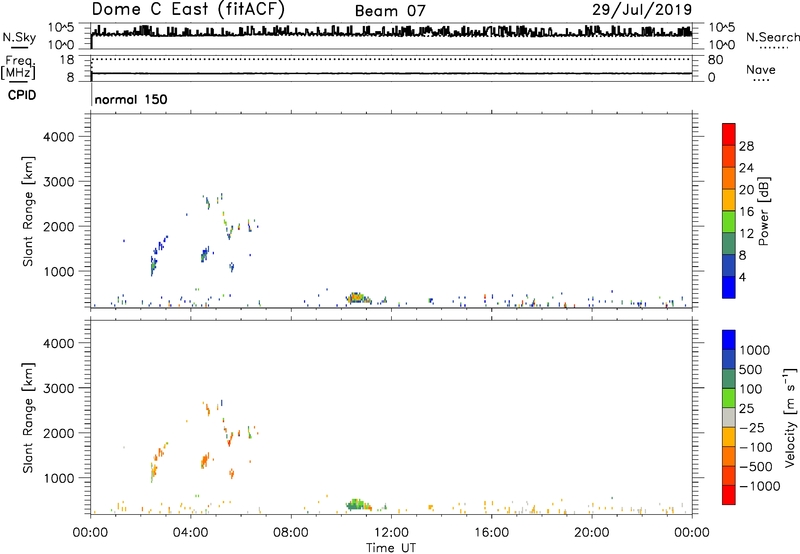Select the gray segment of the Velocity color bar
The height and width of the screenshot is (554, 800).
tap(729, 417)
